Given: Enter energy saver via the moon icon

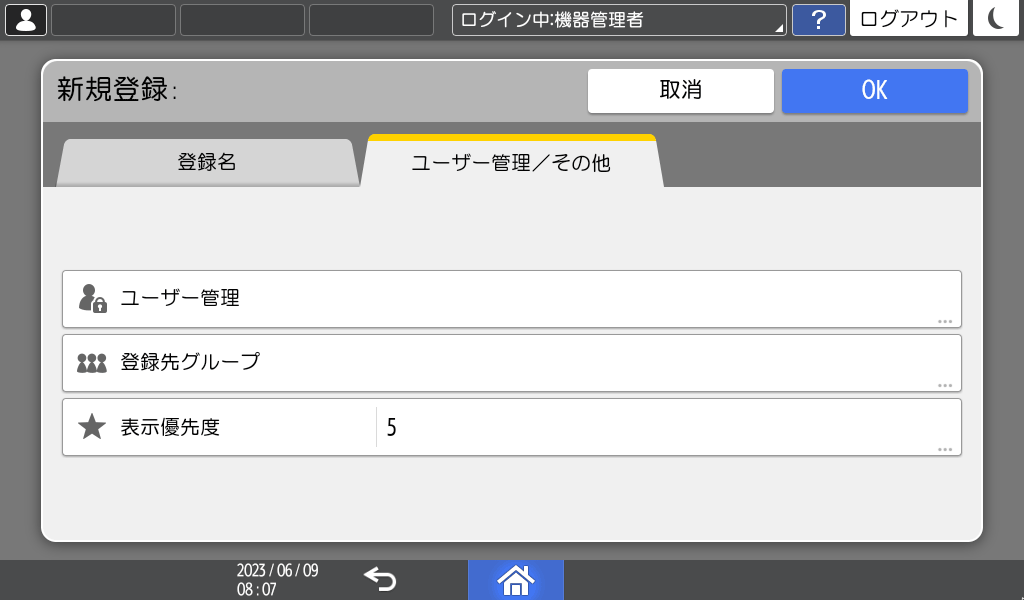Looking at the screenshot, I should point(995,18).
